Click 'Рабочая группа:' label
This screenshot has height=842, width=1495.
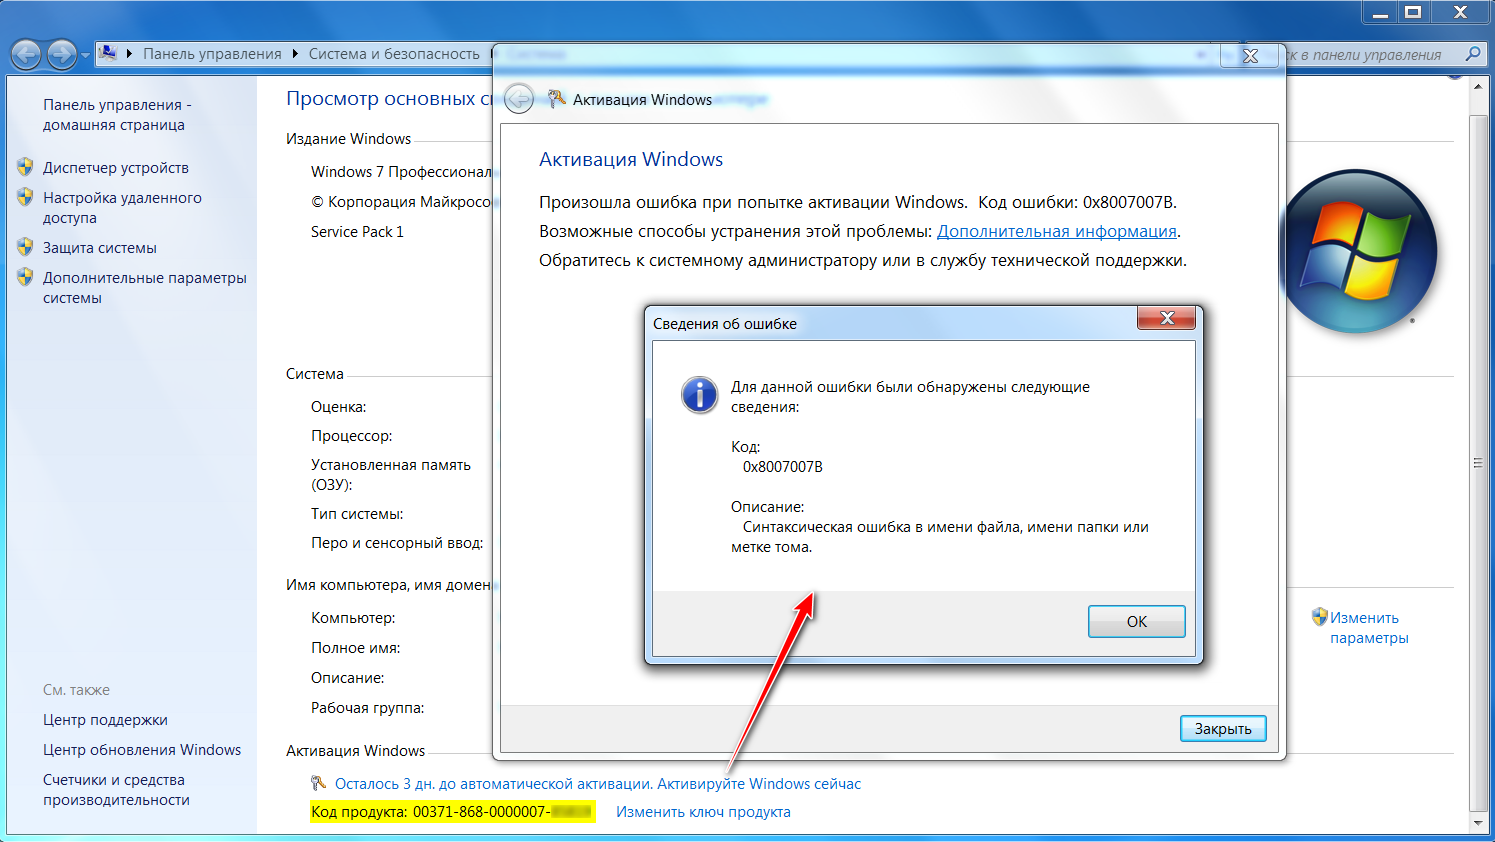point(367,708)
